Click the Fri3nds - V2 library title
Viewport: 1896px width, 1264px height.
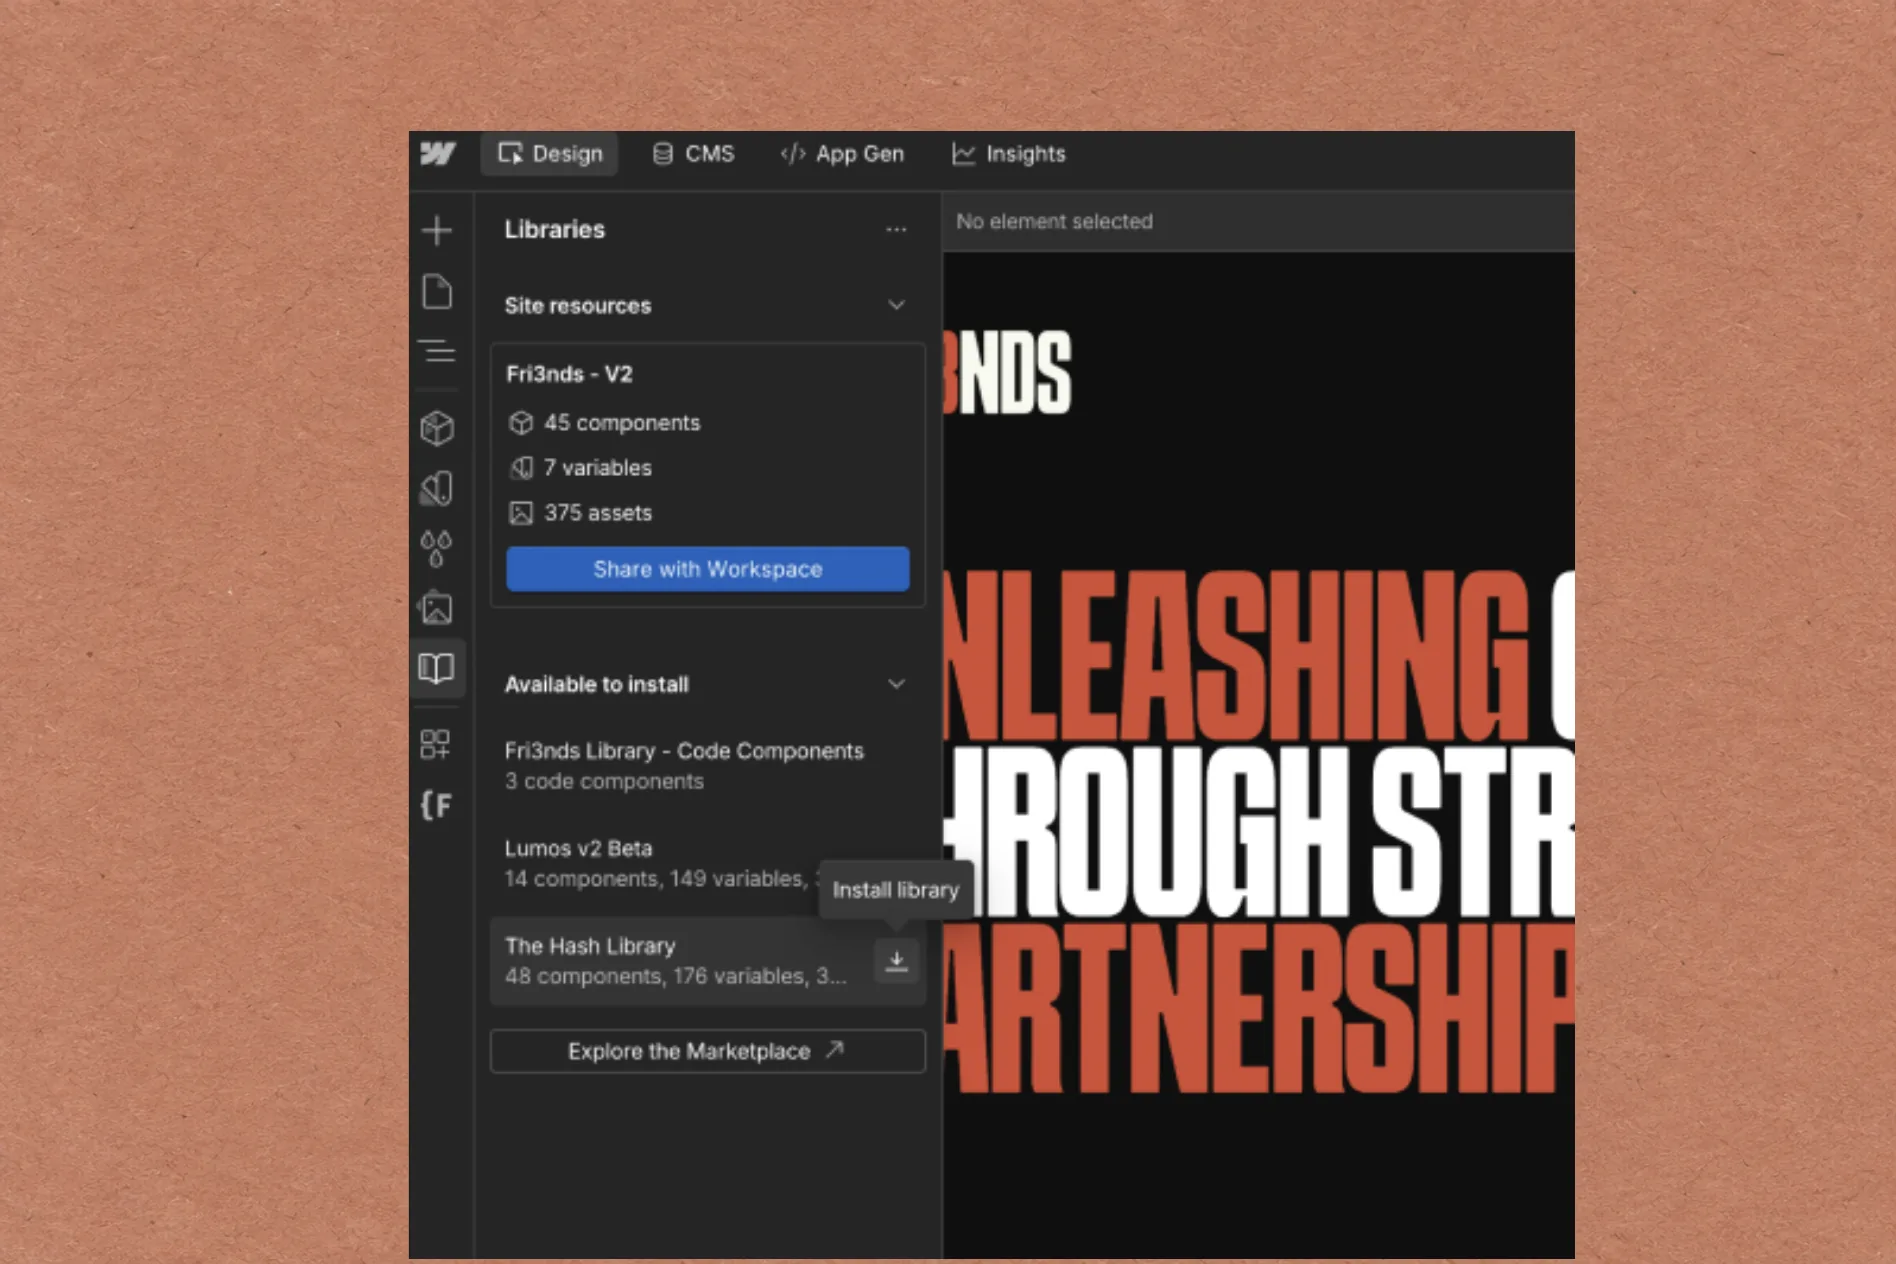(x=569, y=374)
